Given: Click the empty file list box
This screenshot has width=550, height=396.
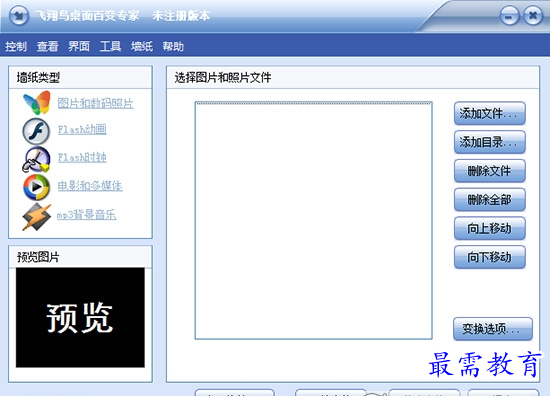Looking at the screenshot, I should tap(314, 221).
